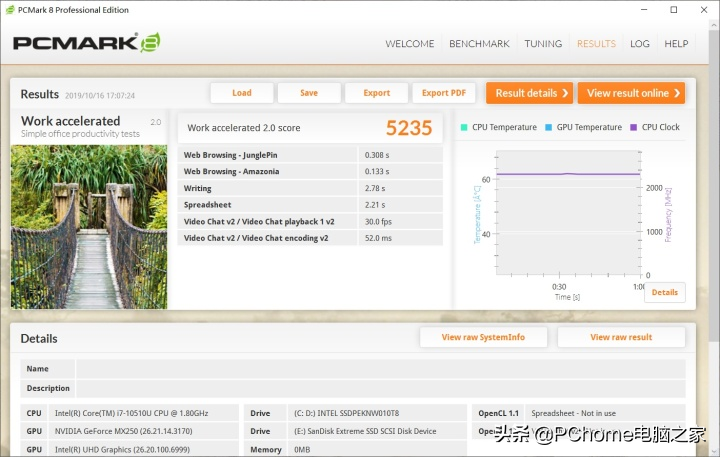Click the Save results button
Screen dimensions: 720x457
click(x=309, y=93)
